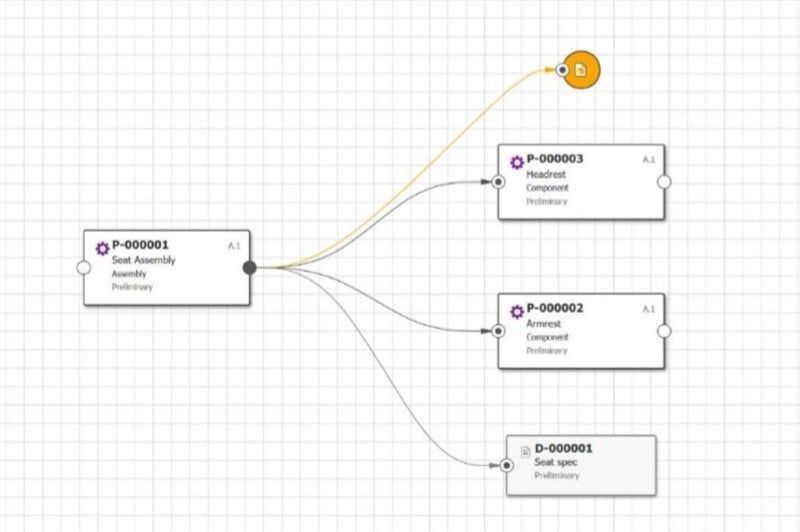Select the D-000001 title text
The image size is (800, 532).
pyautogui.click(x=565, y=449)
